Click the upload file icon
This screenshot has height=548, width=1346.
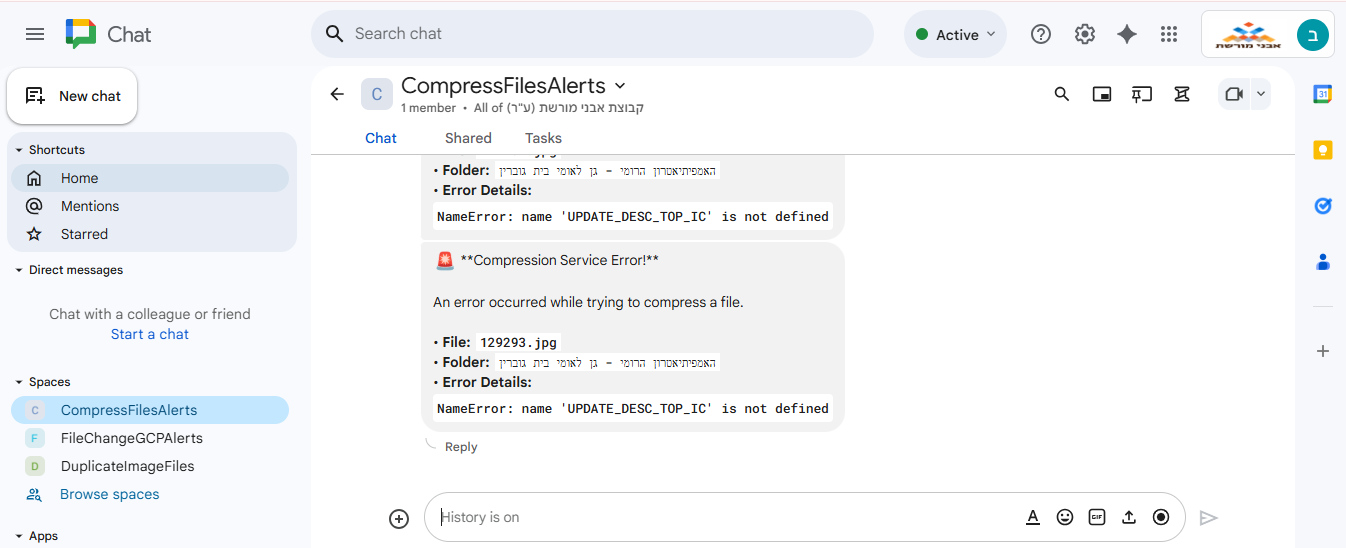1129,517
